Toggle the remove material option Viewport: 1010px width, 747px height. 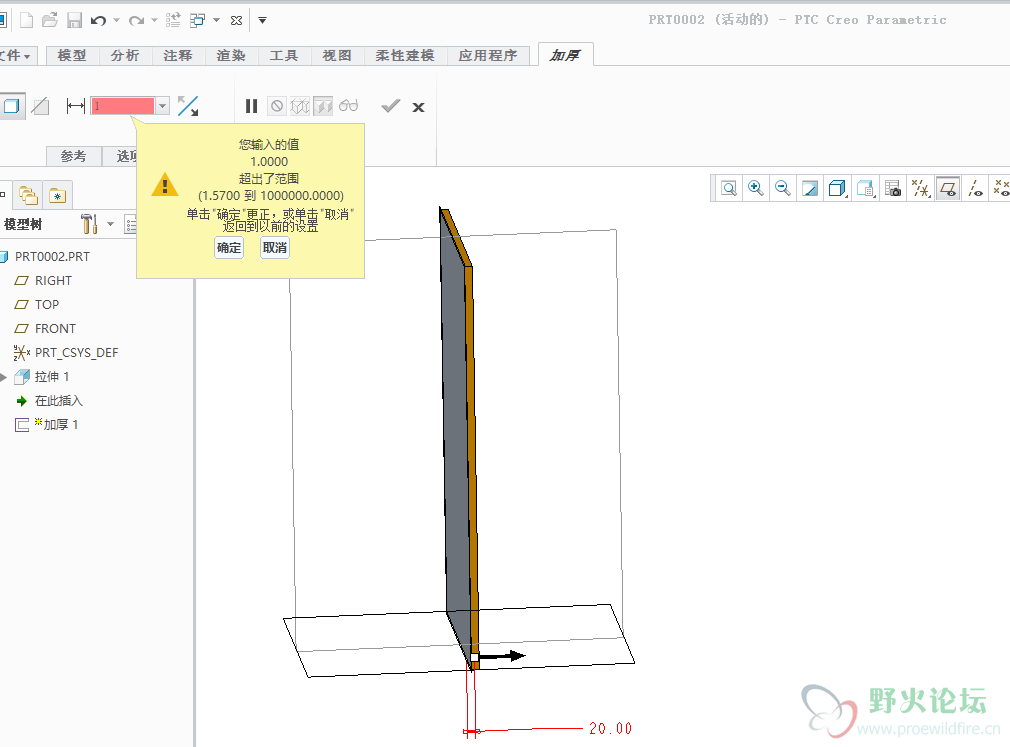pos(41,106)
